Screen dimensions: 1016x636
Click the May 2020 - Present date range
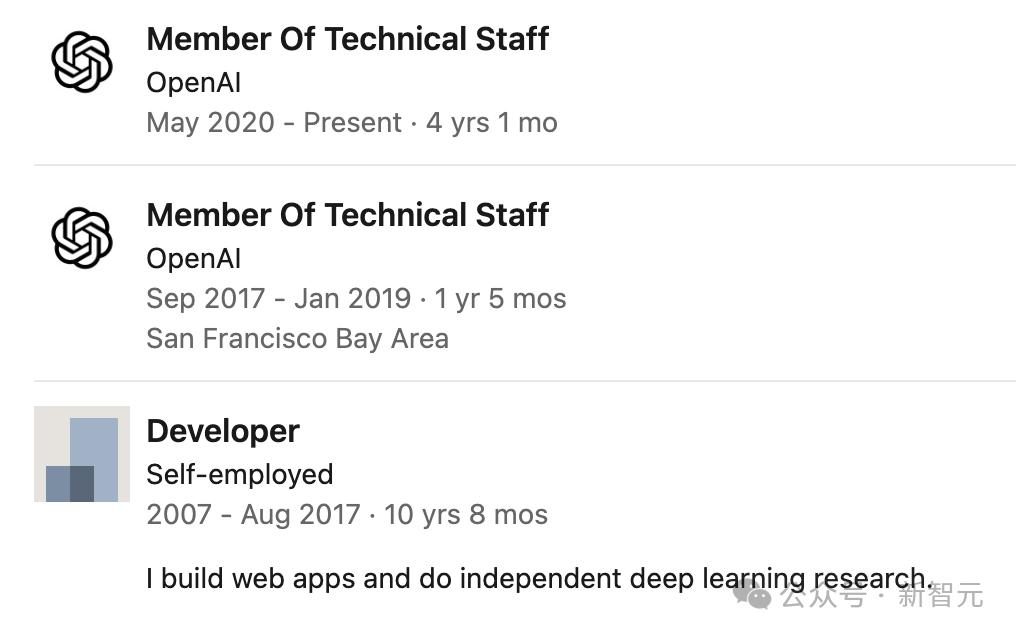[x=274, y=122]
